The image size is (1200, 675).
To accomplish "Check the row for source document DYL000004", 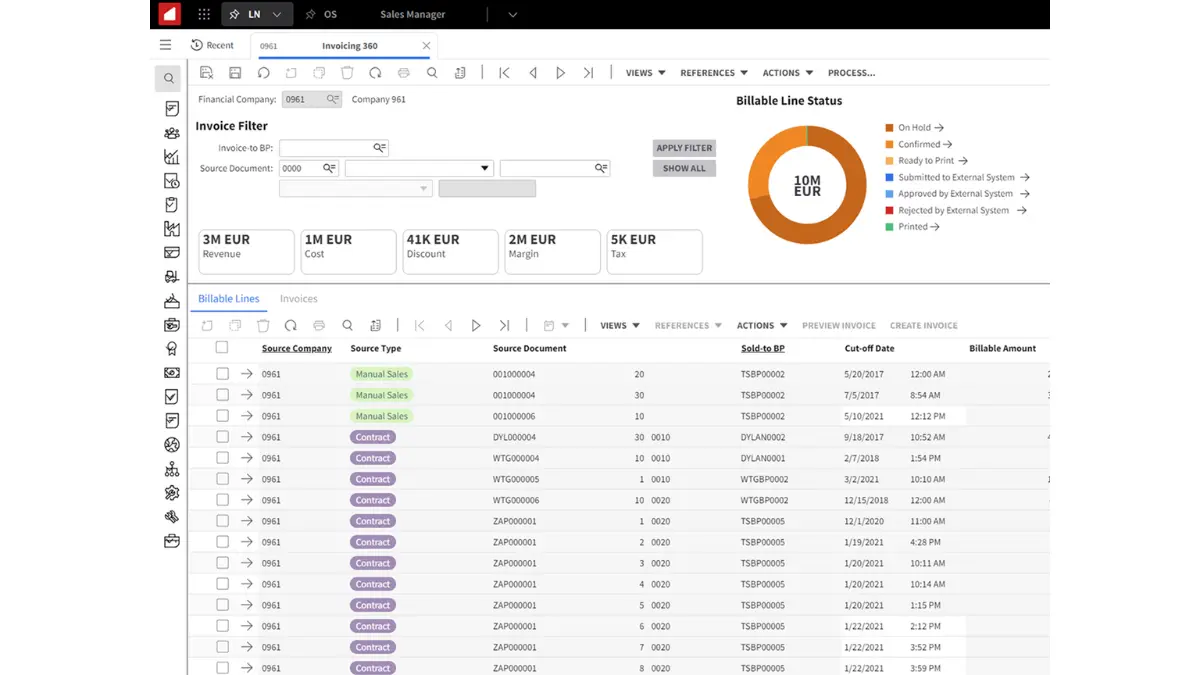I will click(222, 437).
